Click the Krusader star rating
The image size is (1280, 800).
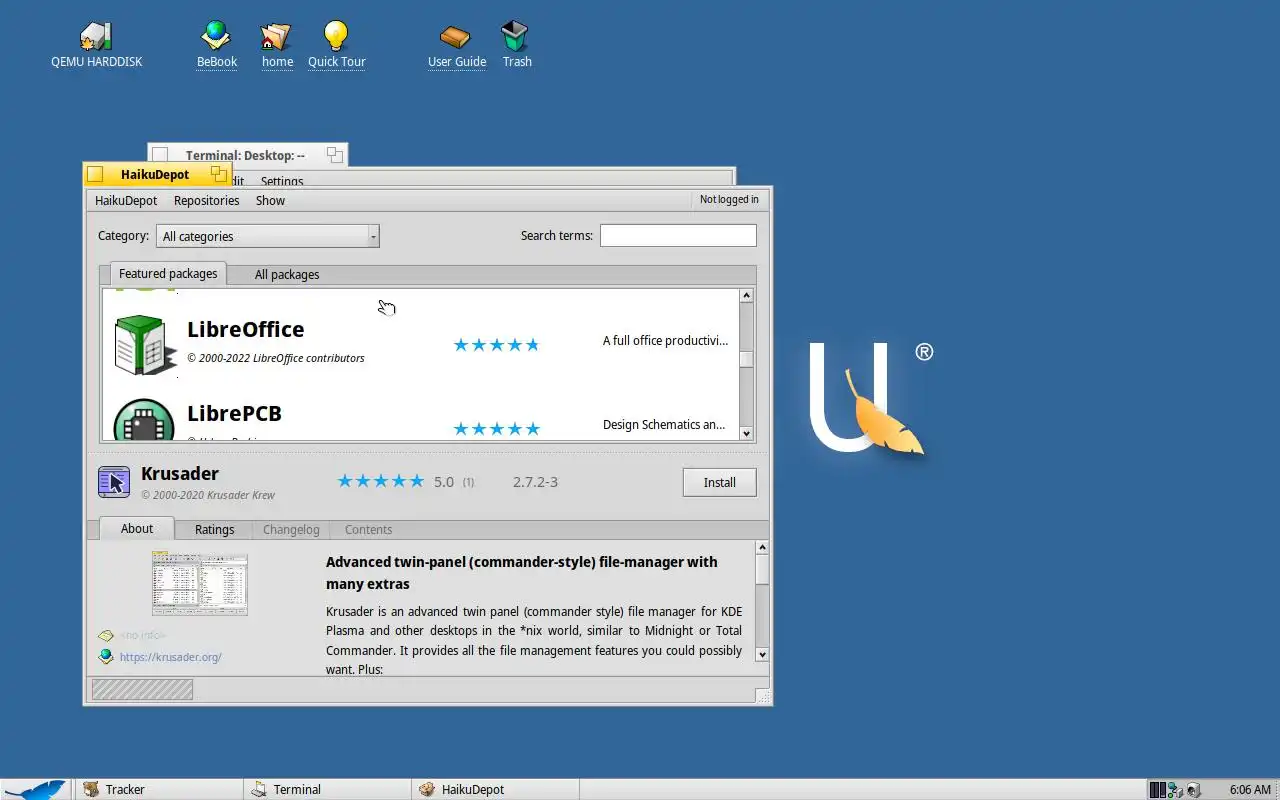[x=381, y=481]
